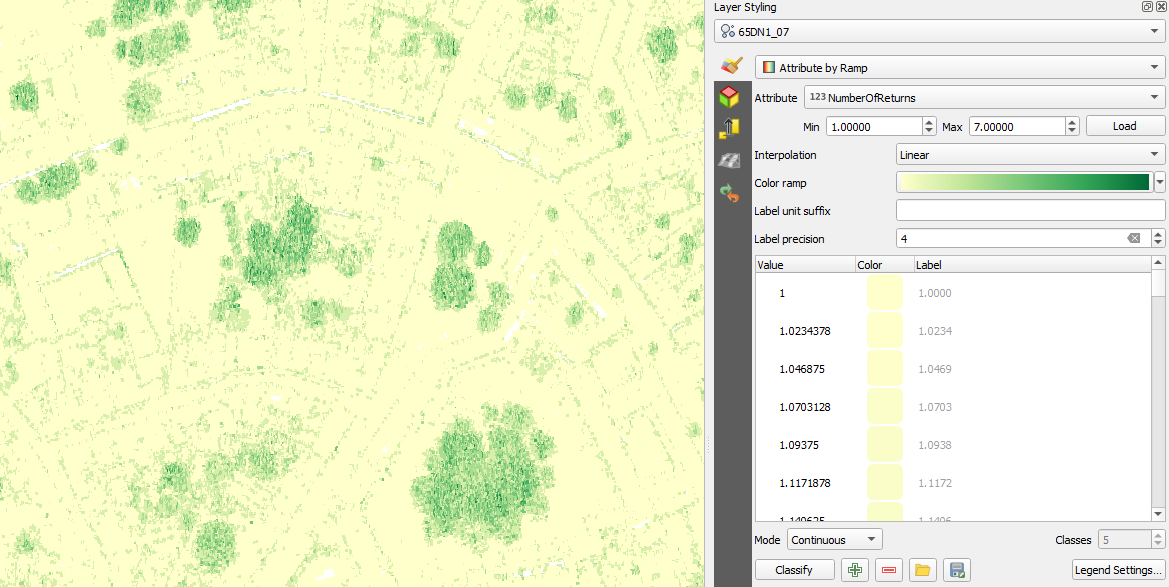Click color swatch for value 1

[x=885, y=293]
